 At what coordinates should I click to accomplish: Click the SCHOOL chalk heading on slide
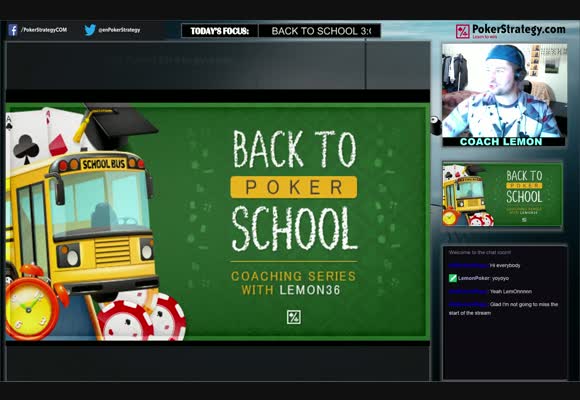tap(294, 228)
